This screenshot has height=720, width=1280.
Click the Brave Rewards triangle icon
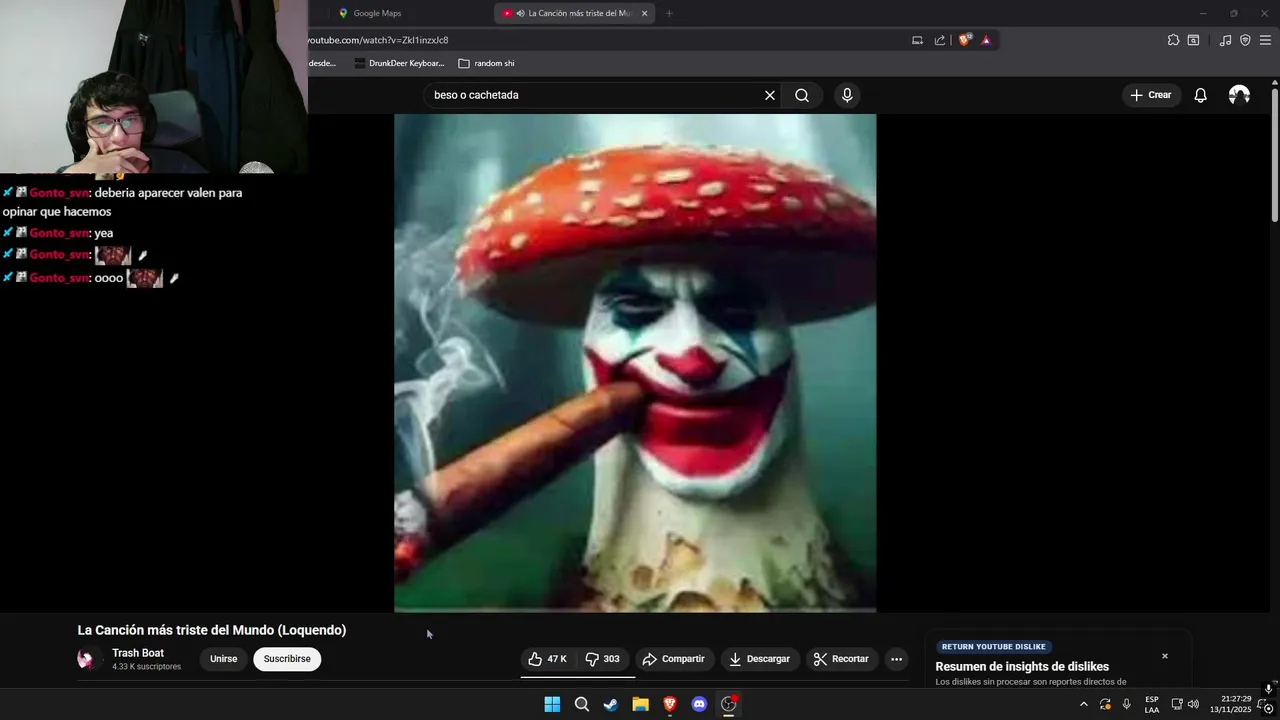click(986, 40)
